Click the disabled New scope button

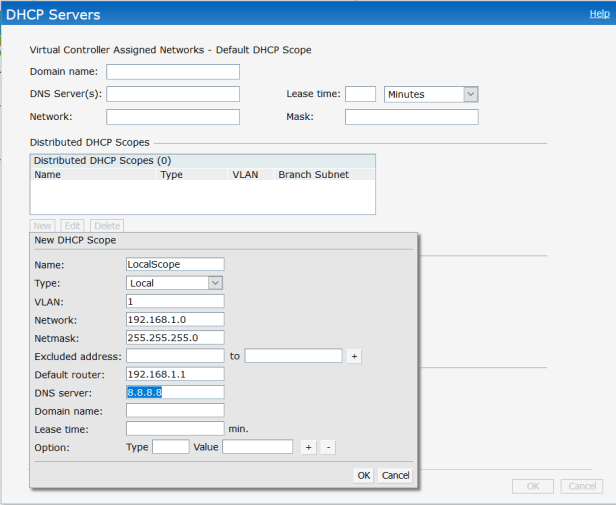click(42, 226)
